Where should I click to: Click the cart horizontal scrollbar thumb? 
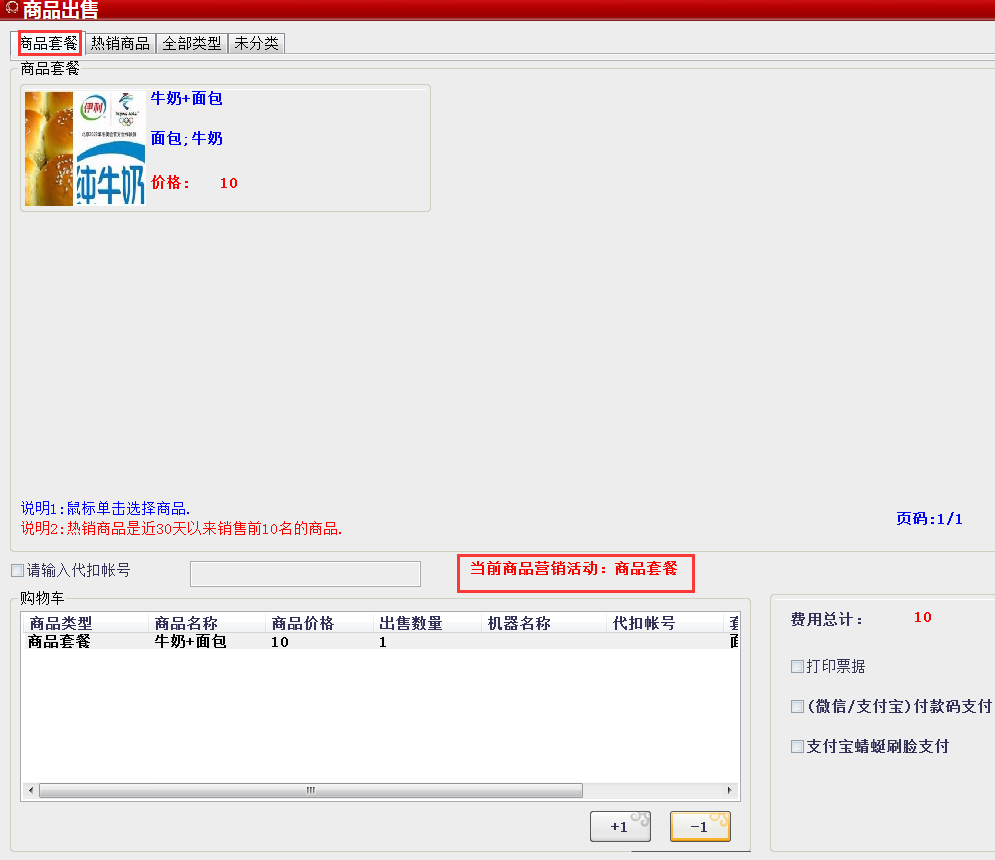(310, 790)
